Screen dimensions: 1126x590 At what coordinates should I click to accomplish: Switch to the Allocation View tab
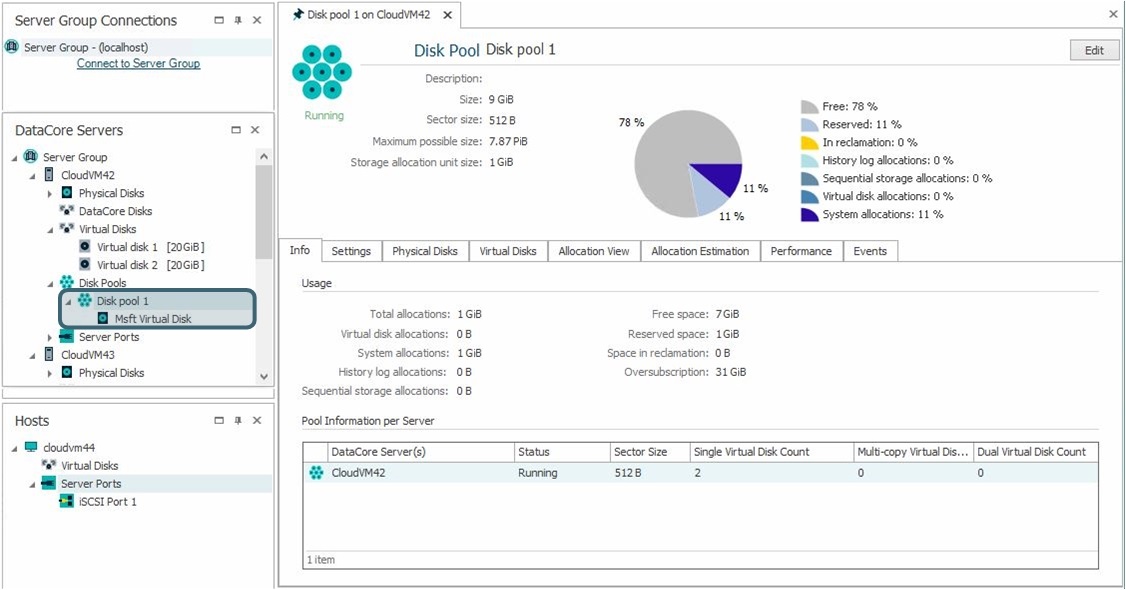point(593,251)
